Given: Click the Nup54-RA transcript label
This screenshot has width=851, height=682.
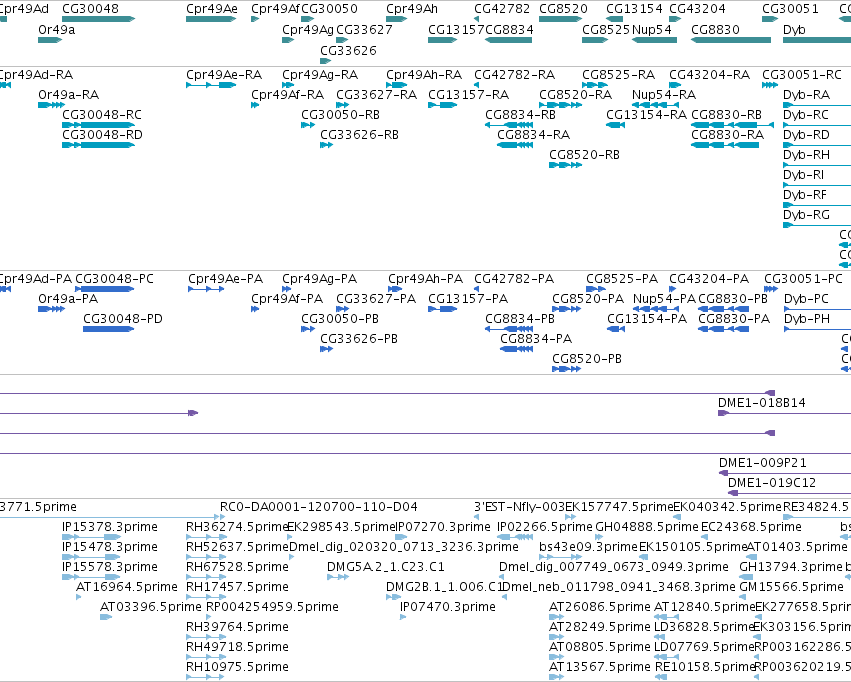Looking at the screenshot, I should pos(664,95).
